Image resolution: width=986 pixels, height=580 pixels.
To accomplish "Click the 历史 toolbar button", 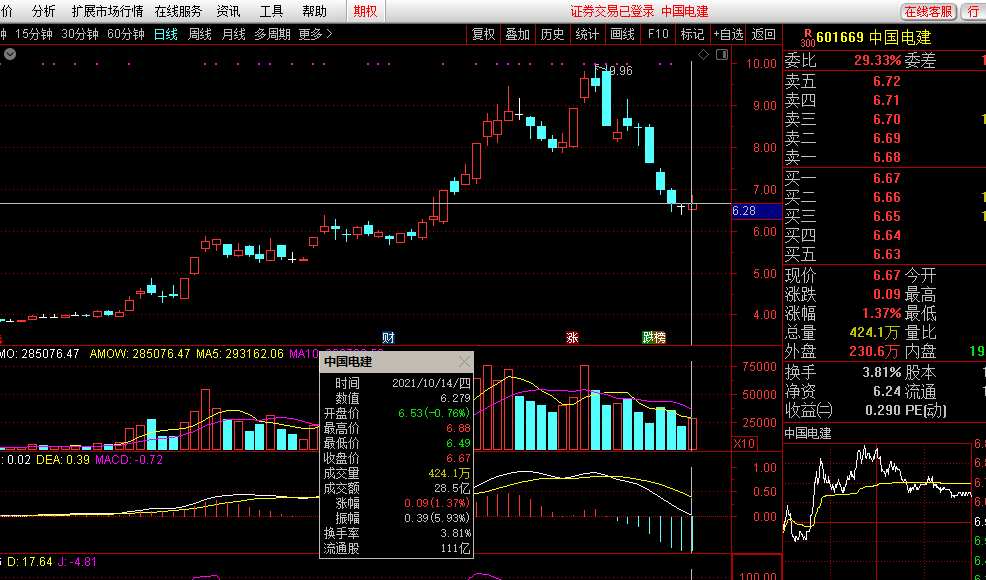I will [x=553, y=34].
